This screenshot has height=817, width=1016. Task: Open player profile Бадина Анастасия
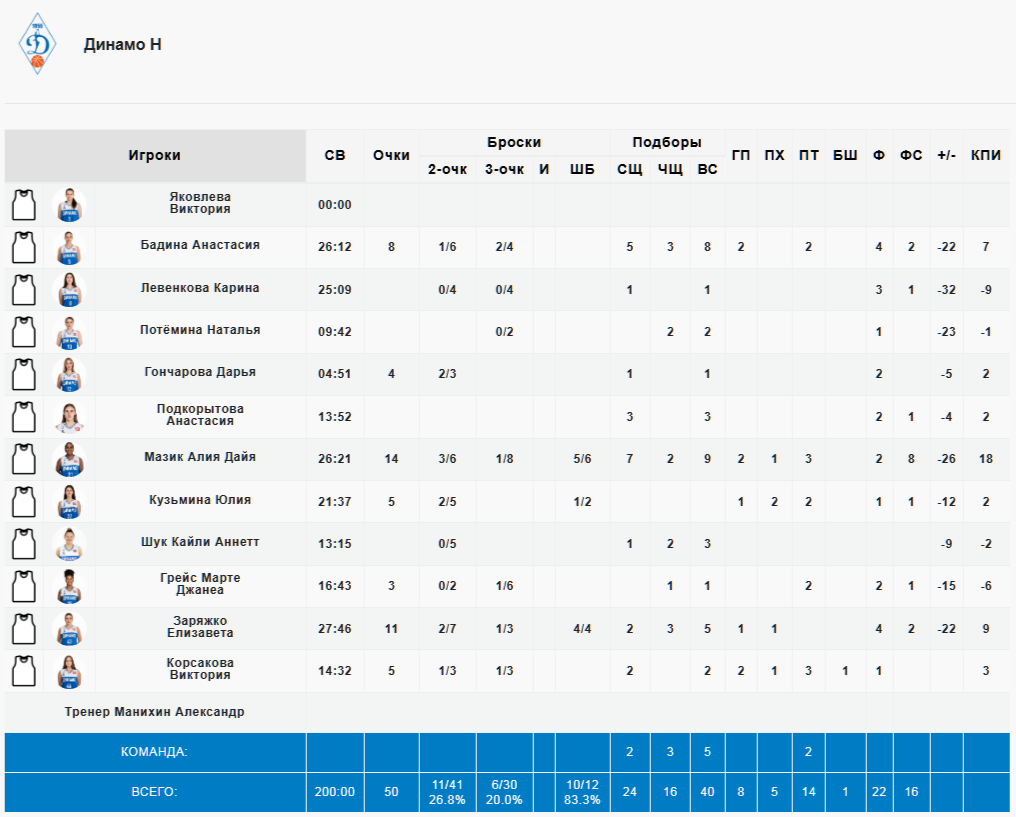[x=200, y=245]
